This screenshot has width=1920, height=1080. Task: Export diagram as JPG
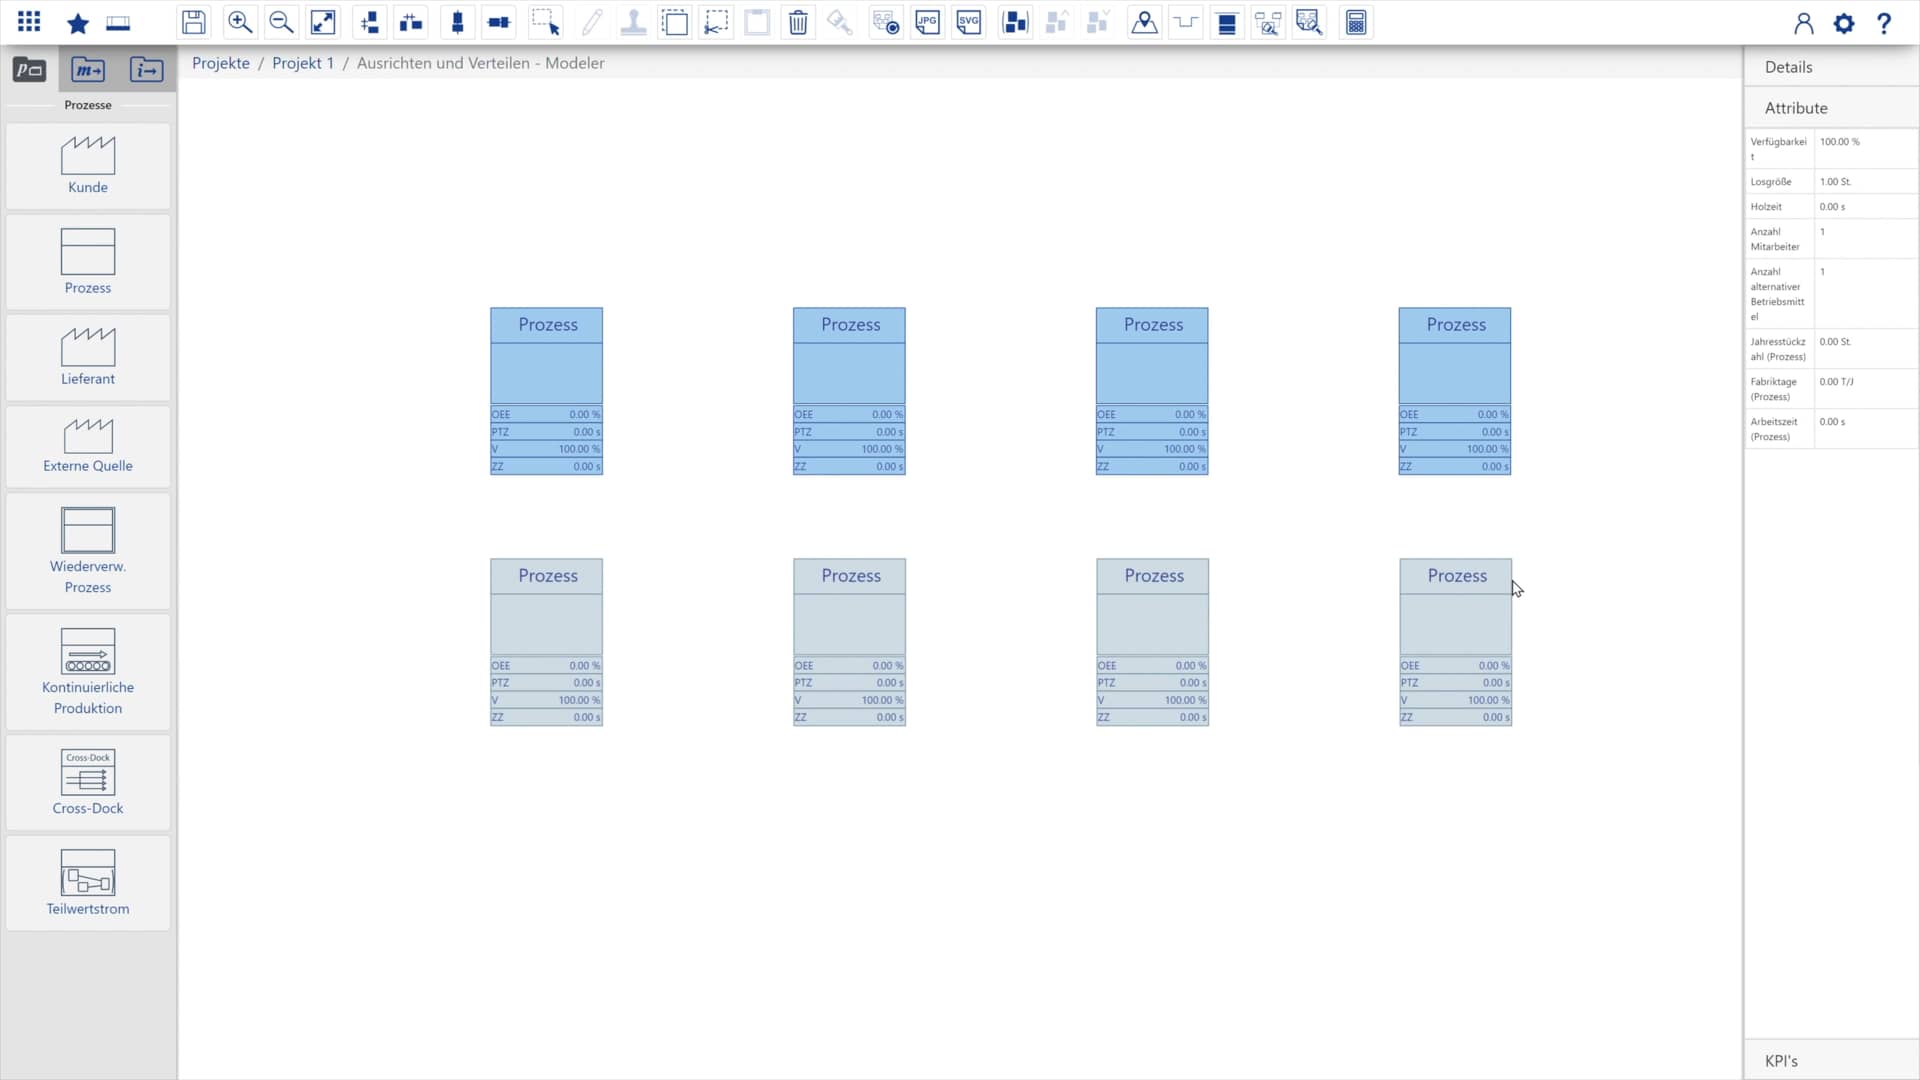click(928, 22)
